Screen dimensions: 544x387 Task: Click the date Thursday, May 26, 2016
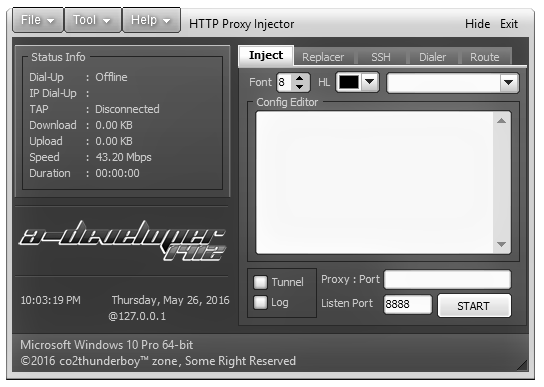pyautogui.click(x=170, y=300)
